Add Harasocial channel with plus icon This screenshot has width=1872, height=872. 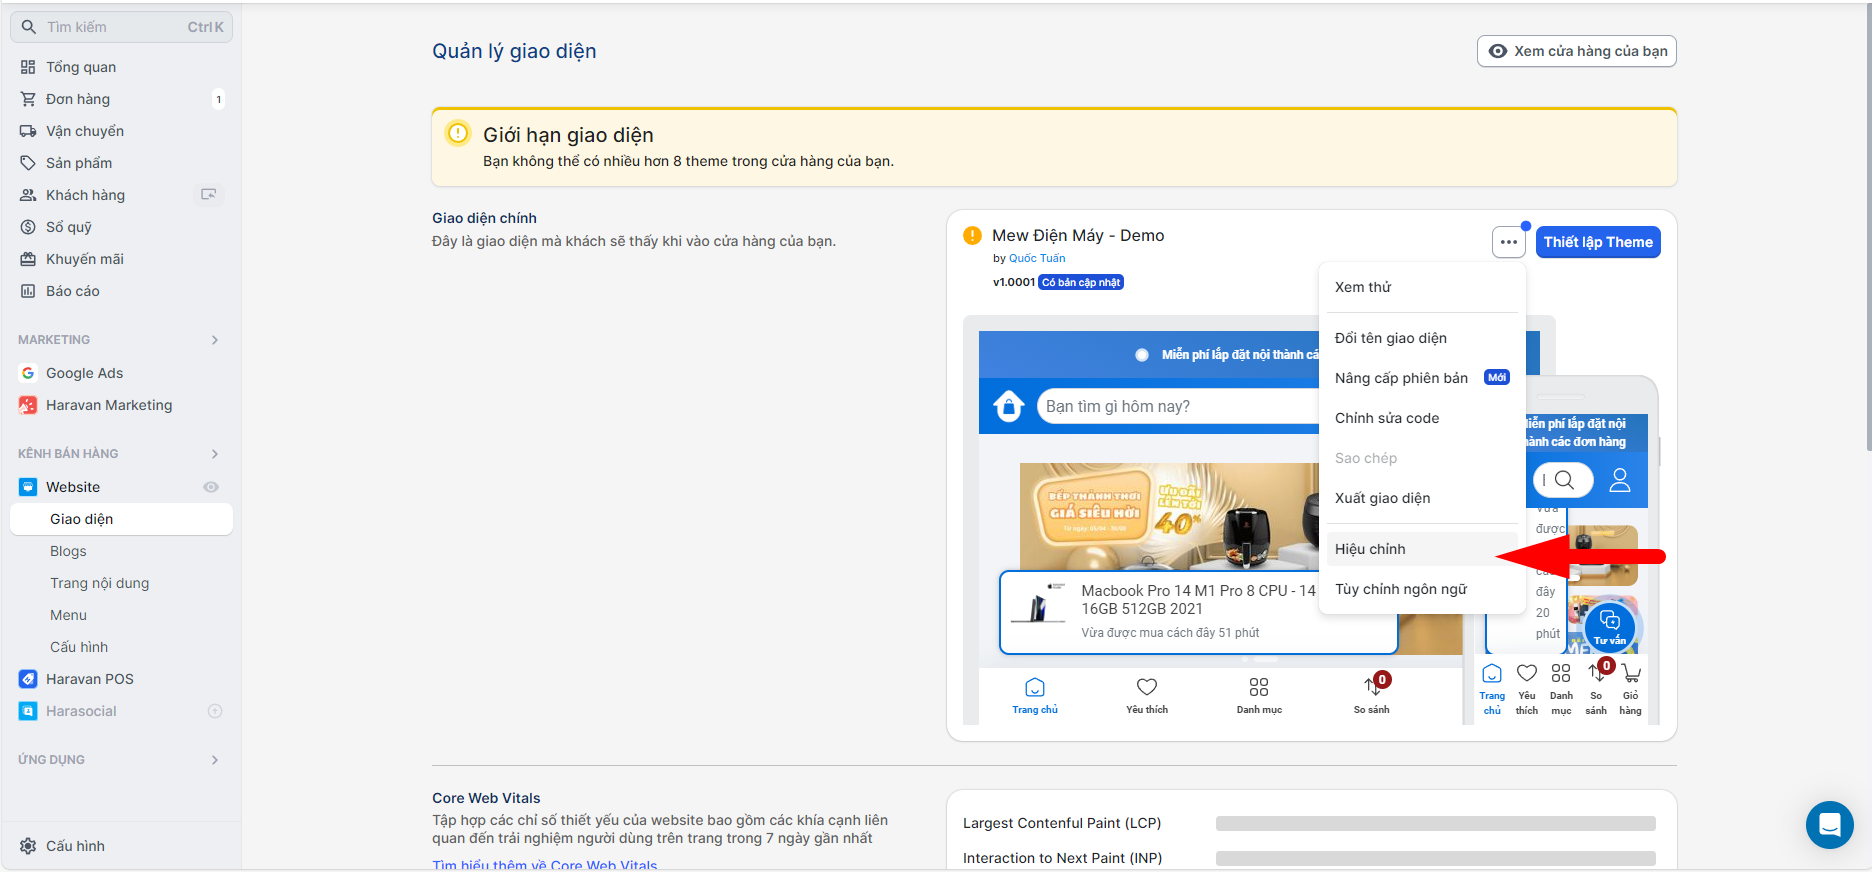tap(214, 711)
